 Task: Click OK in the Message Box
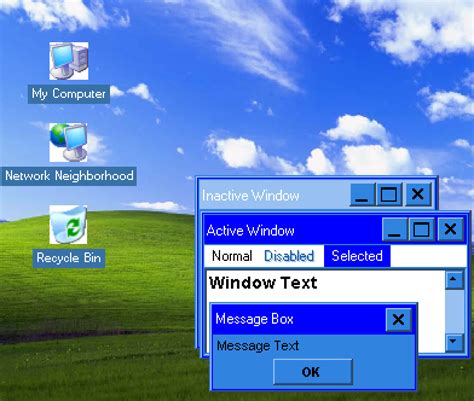tap(313, 372)
